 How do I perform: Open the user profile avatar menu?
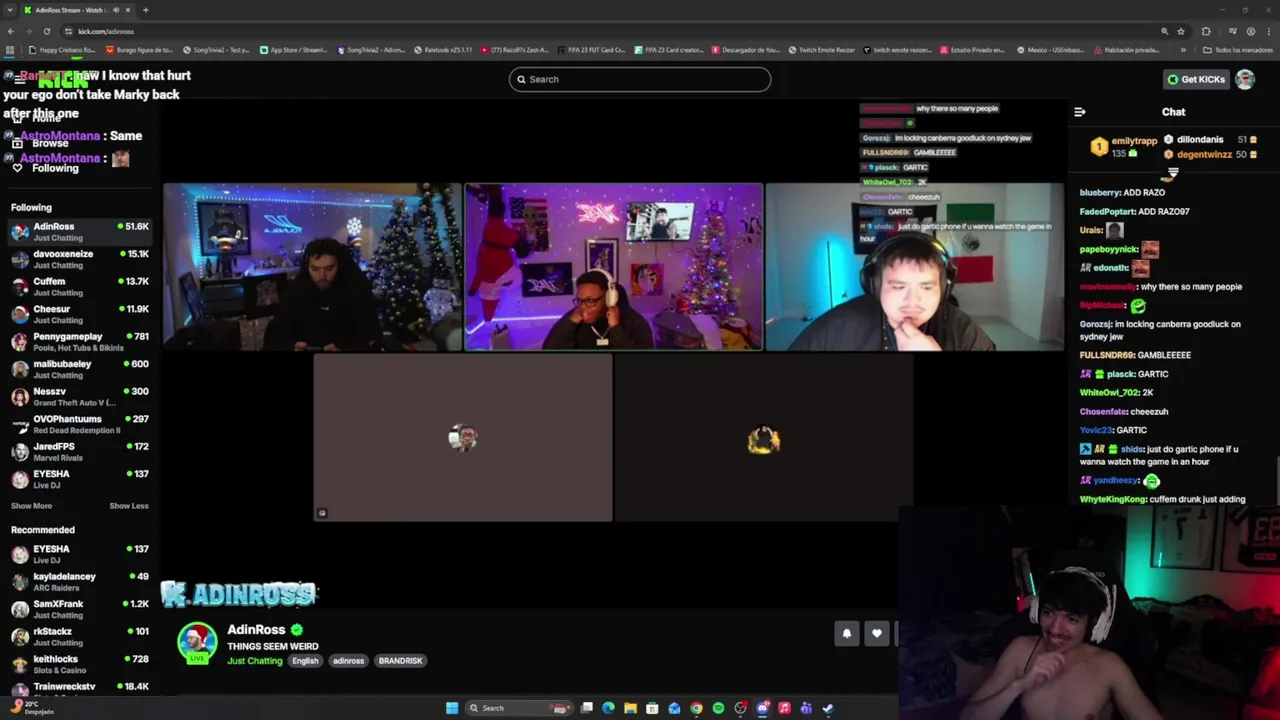pos(1245,79)
